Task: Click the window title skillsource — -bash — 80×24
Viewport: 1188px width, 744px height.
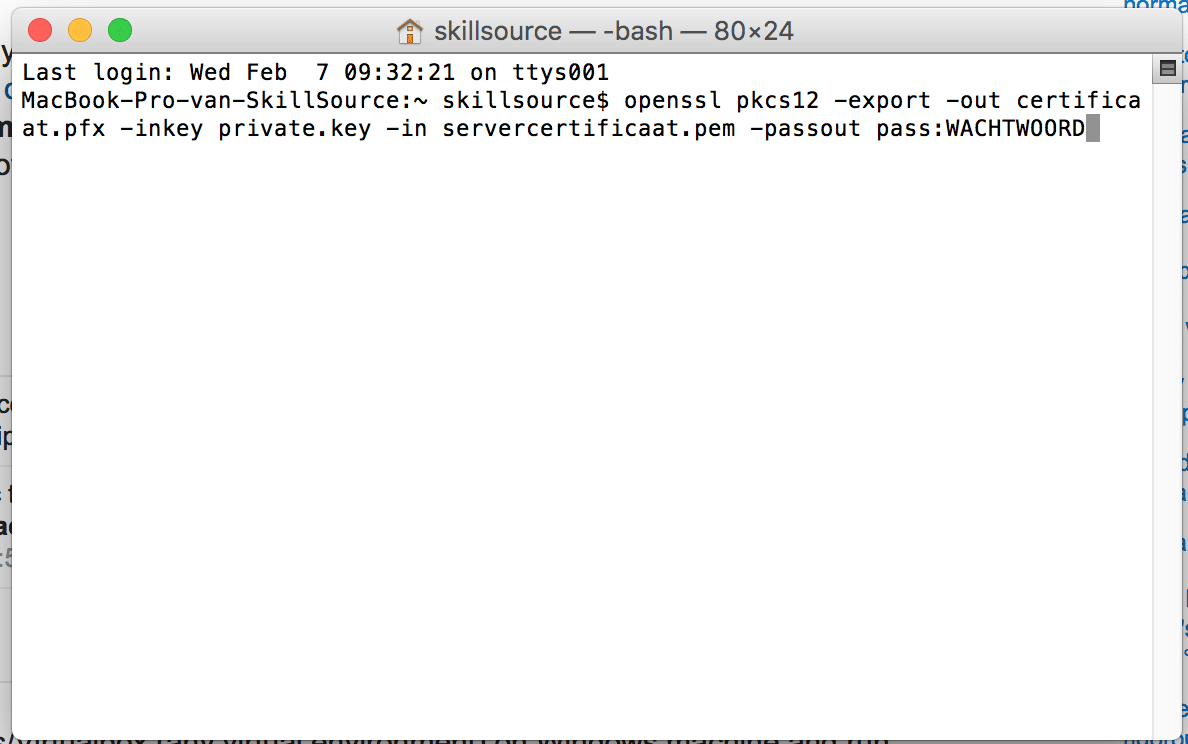Action: (x=614, y=31)
